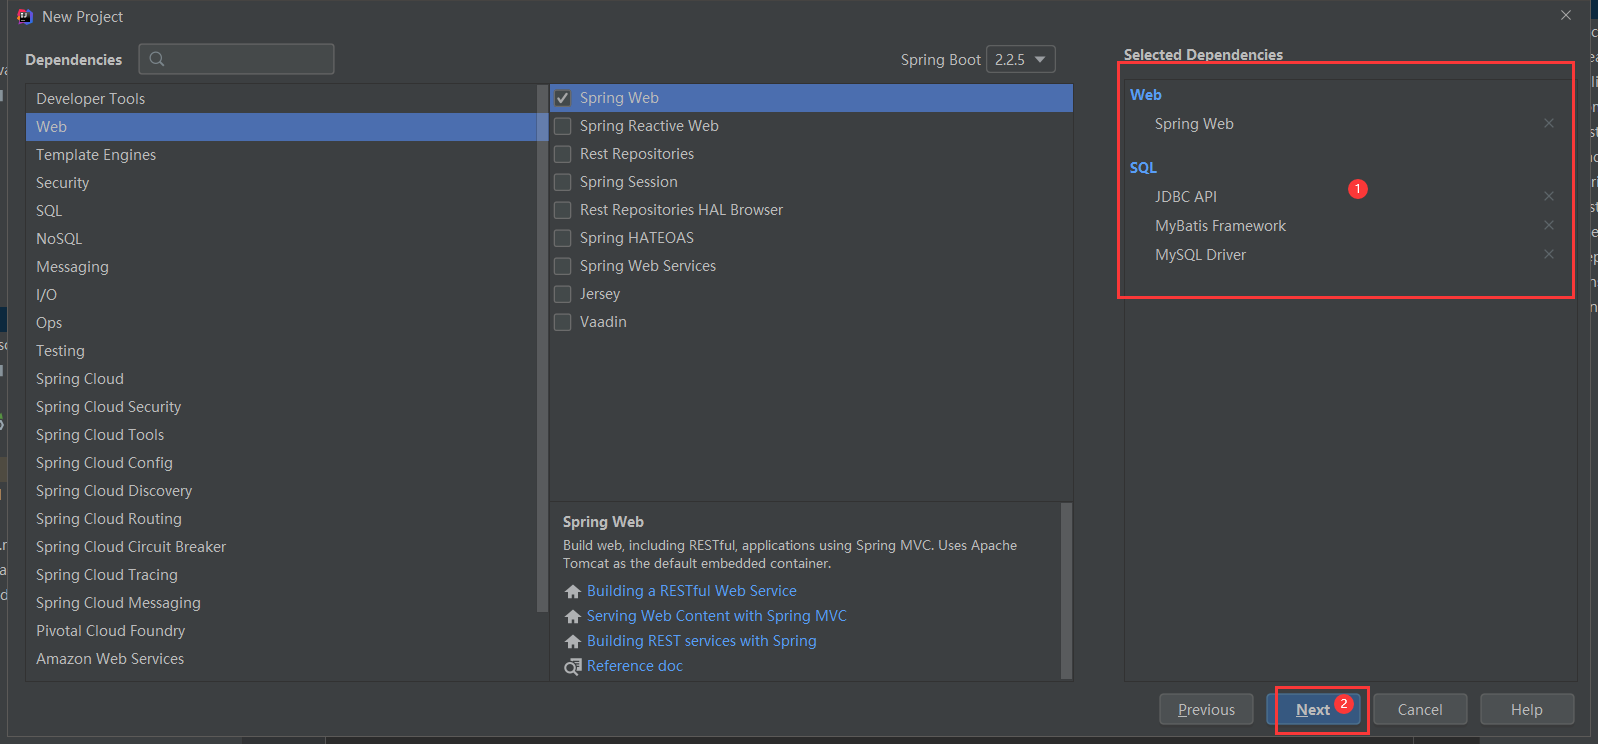Select the I/O category
The height and width of the screenshot is (744, 1598).
281,295
